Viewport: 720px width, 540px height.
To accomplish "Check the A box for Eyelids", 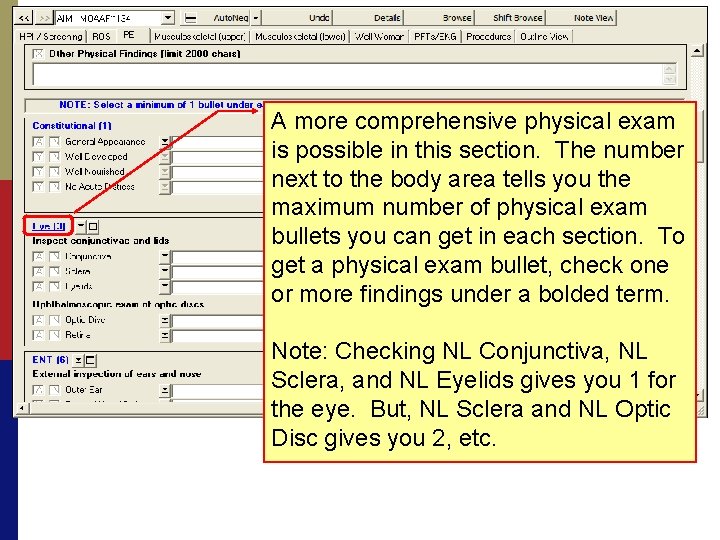I will (39, 287).
